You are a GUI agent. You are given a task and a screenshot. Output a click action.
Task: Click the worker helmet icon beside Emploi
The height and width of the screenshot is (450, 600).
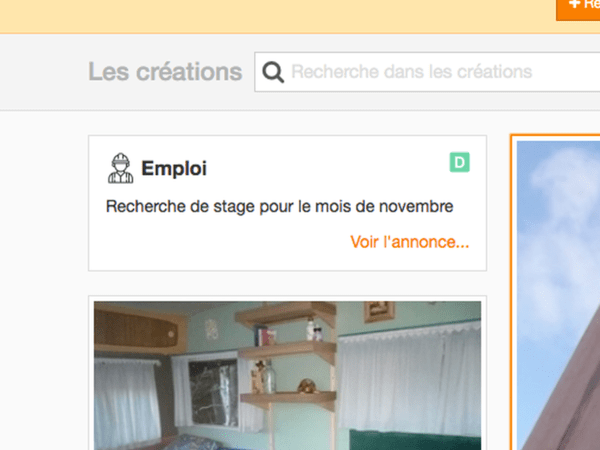120,168
